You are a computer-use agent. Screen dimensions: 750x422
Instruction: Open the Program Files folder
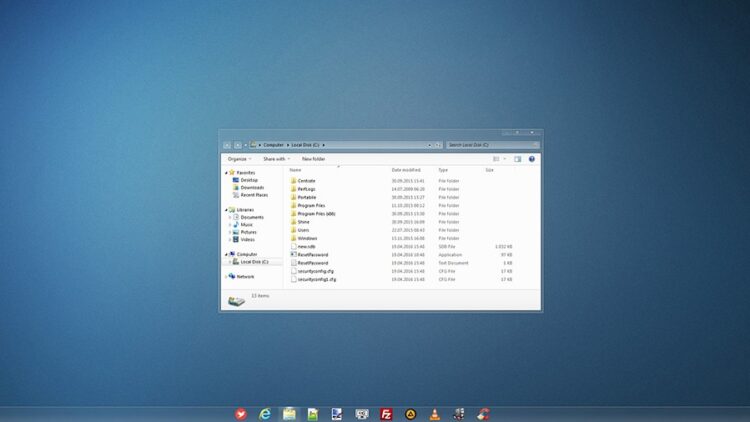[x=311, y=205]
